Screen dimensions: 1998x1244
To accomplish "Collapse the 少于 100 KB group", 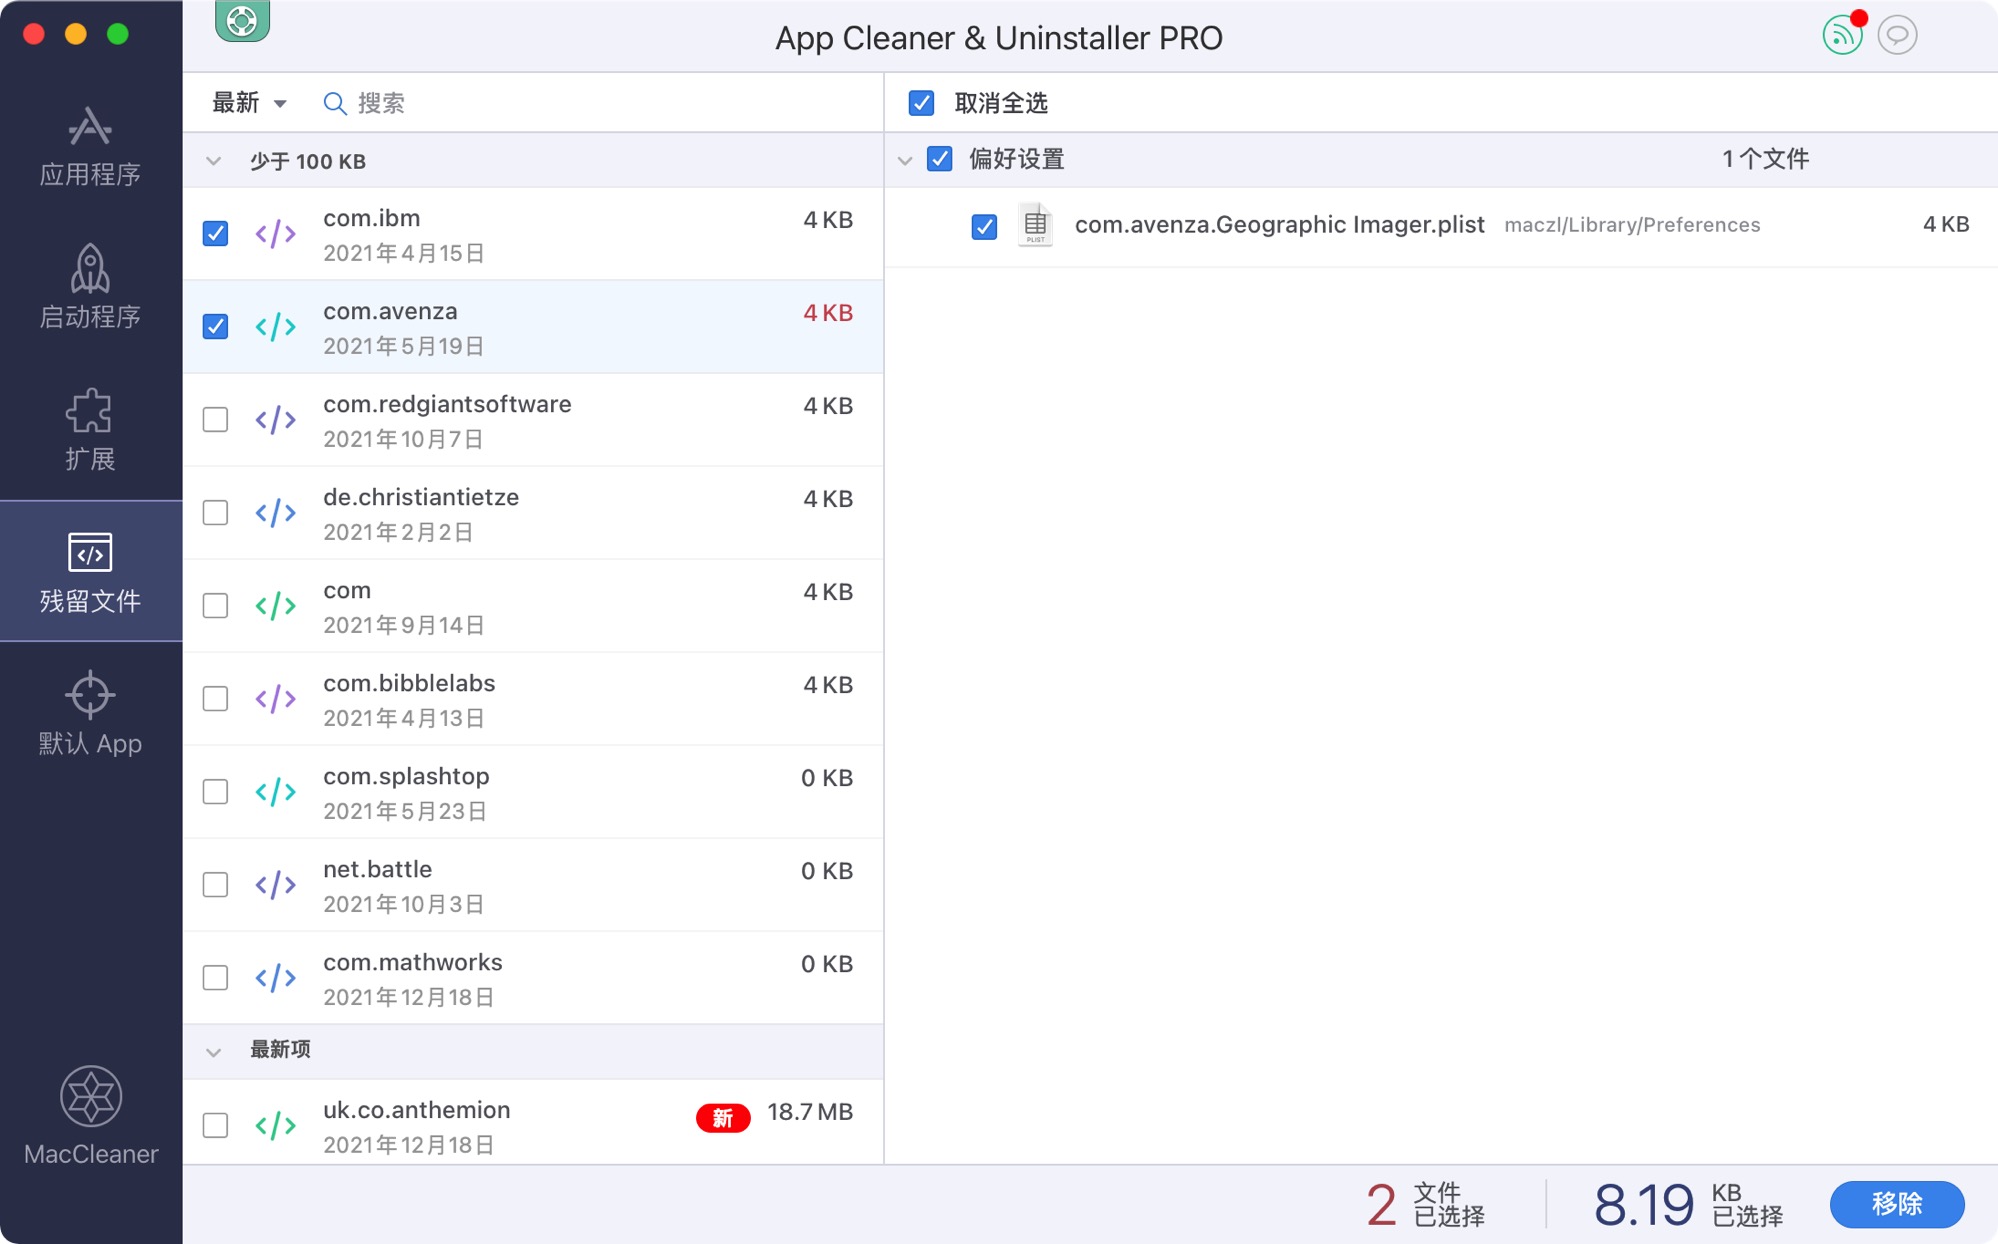I will 213,161.
